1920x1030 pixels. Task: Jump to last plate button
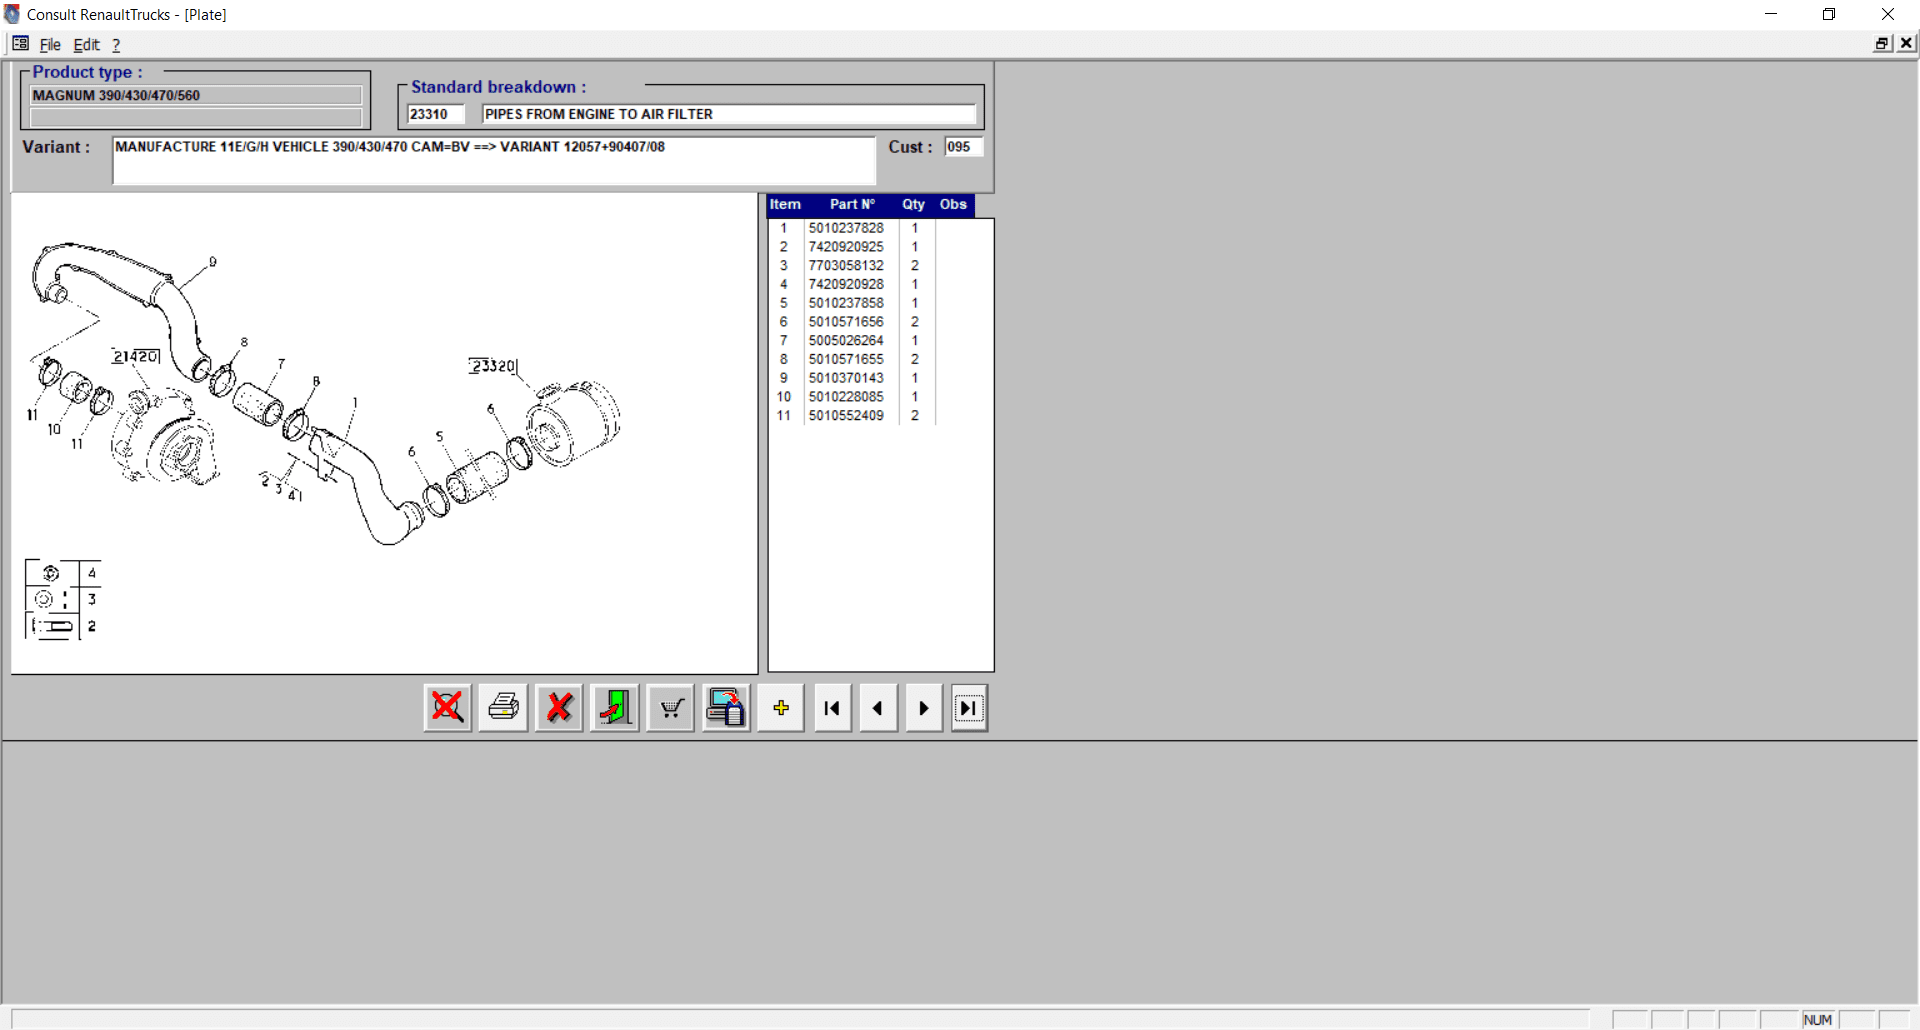click(x=969, y=708)
